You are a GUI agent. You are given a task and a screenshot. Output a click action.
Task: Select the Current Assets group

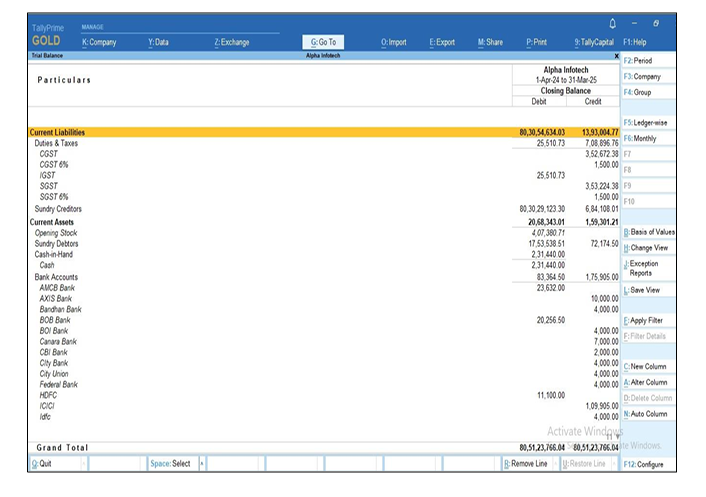tap(324, 222)
